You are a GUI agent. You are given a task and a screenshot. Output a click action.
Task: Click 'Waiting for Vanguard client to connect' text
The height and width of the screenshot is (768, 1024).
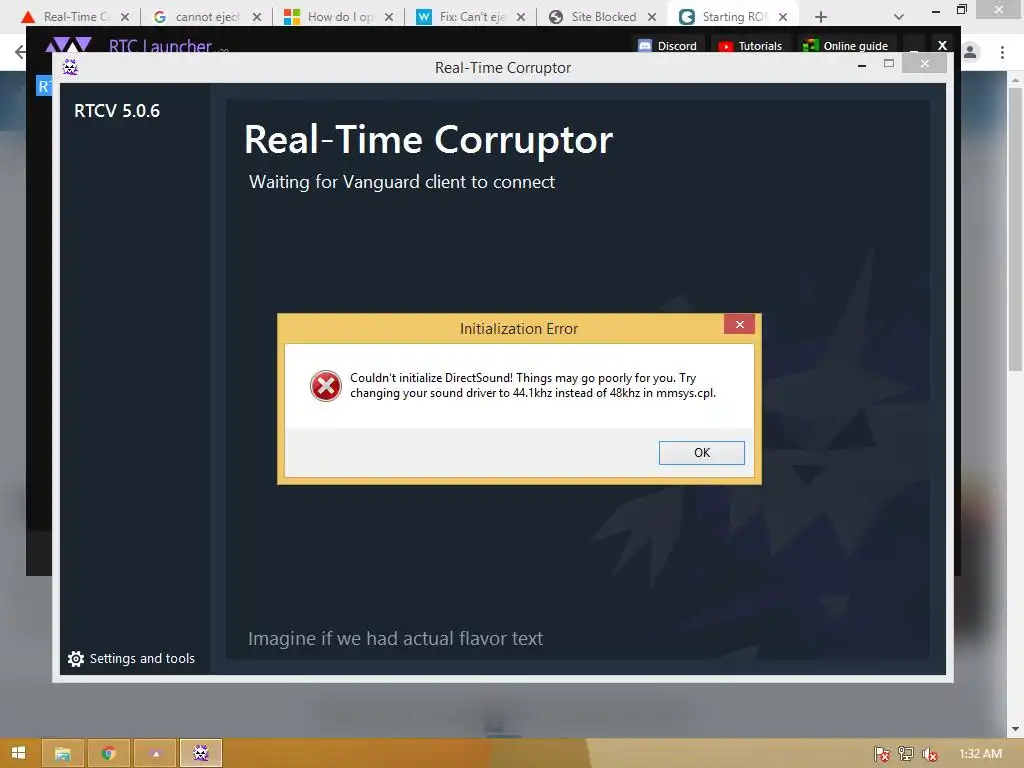pos(402,182)
